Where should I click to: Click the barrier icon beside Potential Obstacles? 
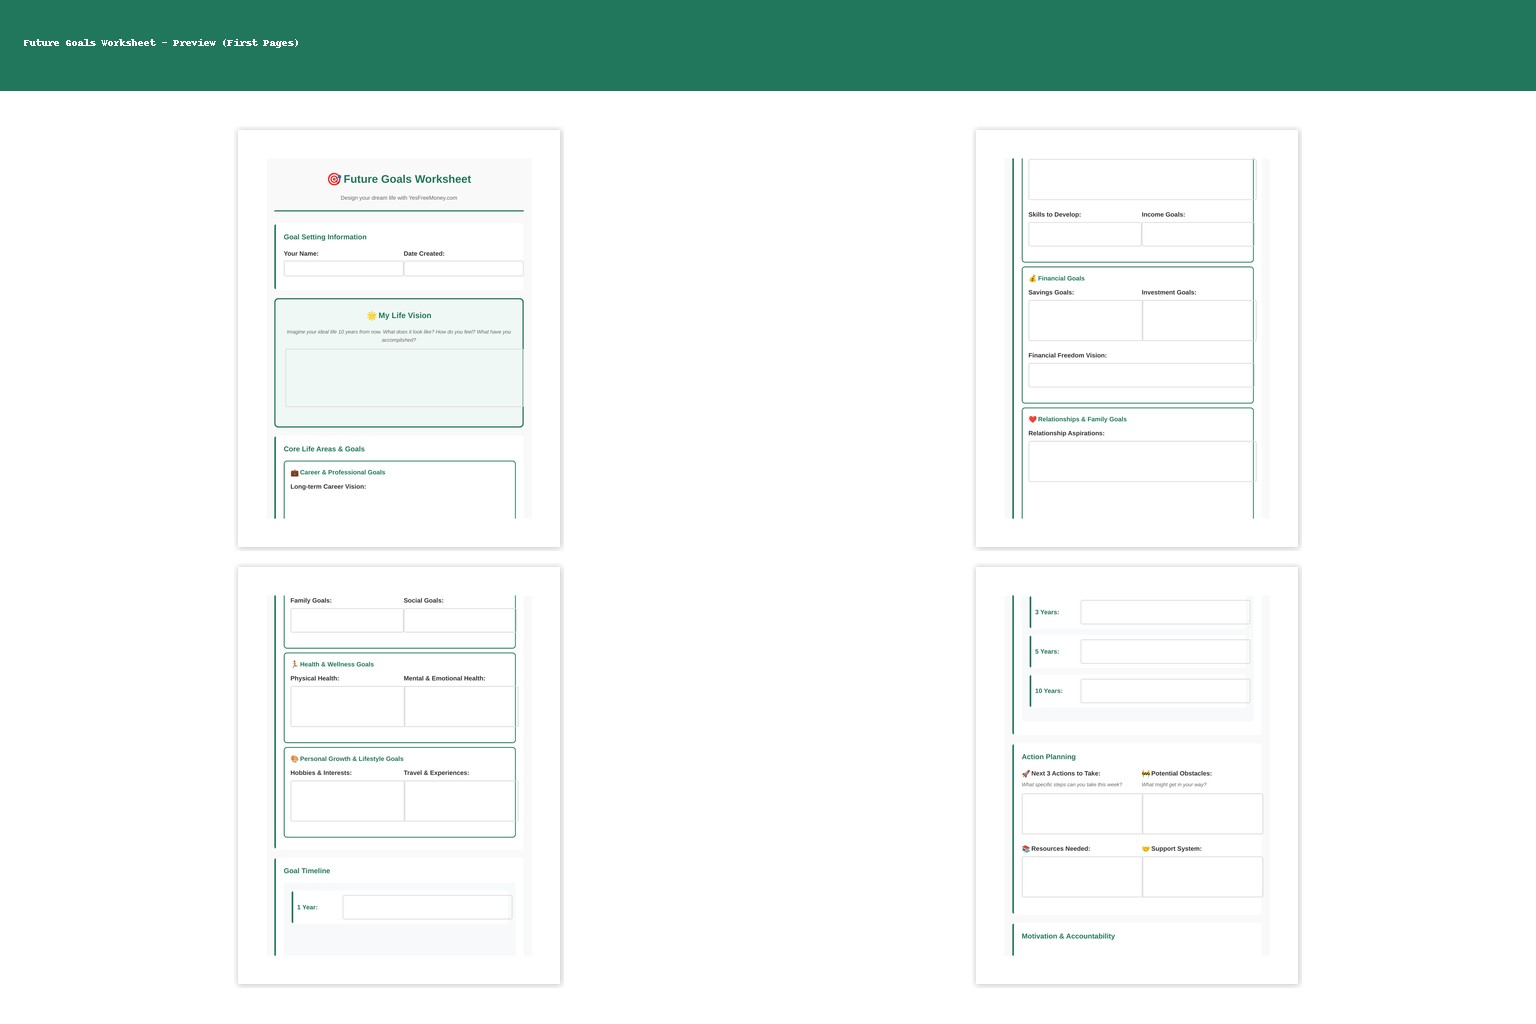click(x=1146, y=774)
